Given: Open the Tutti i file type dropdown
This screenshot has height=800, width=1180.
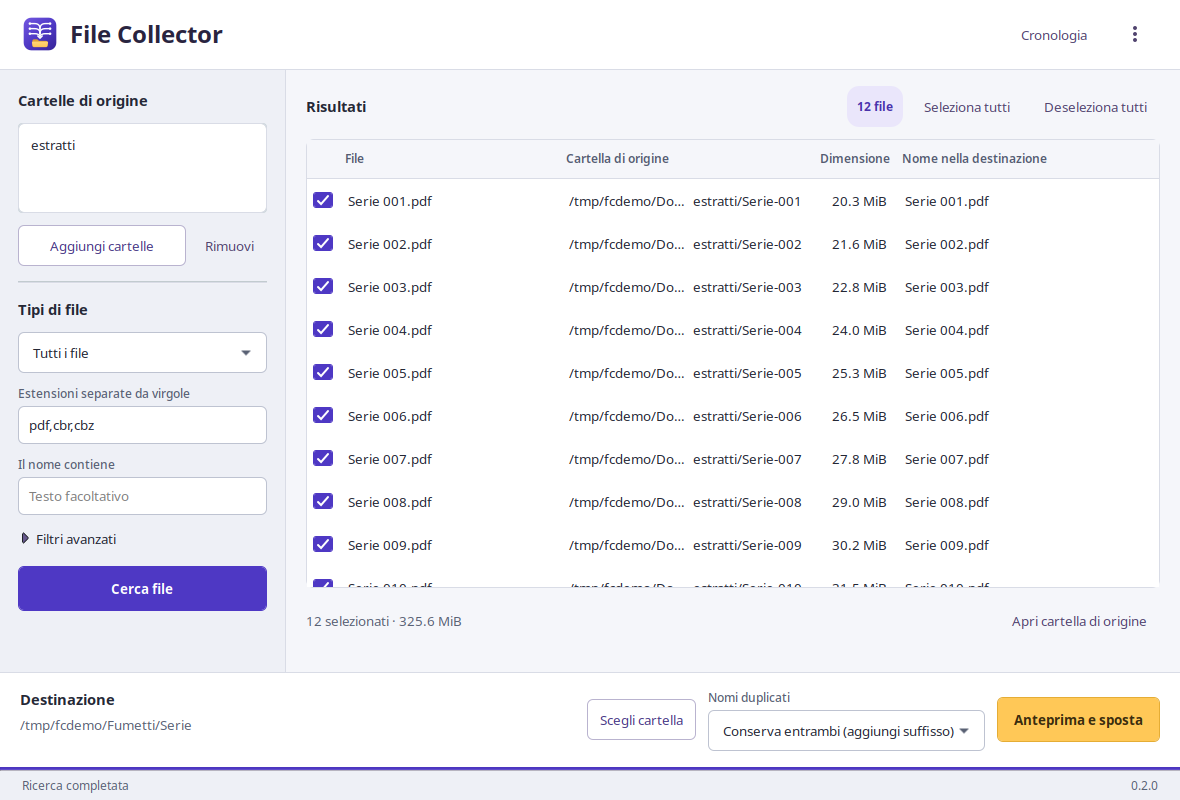Looking at the screenshot, I should point(142,353).
